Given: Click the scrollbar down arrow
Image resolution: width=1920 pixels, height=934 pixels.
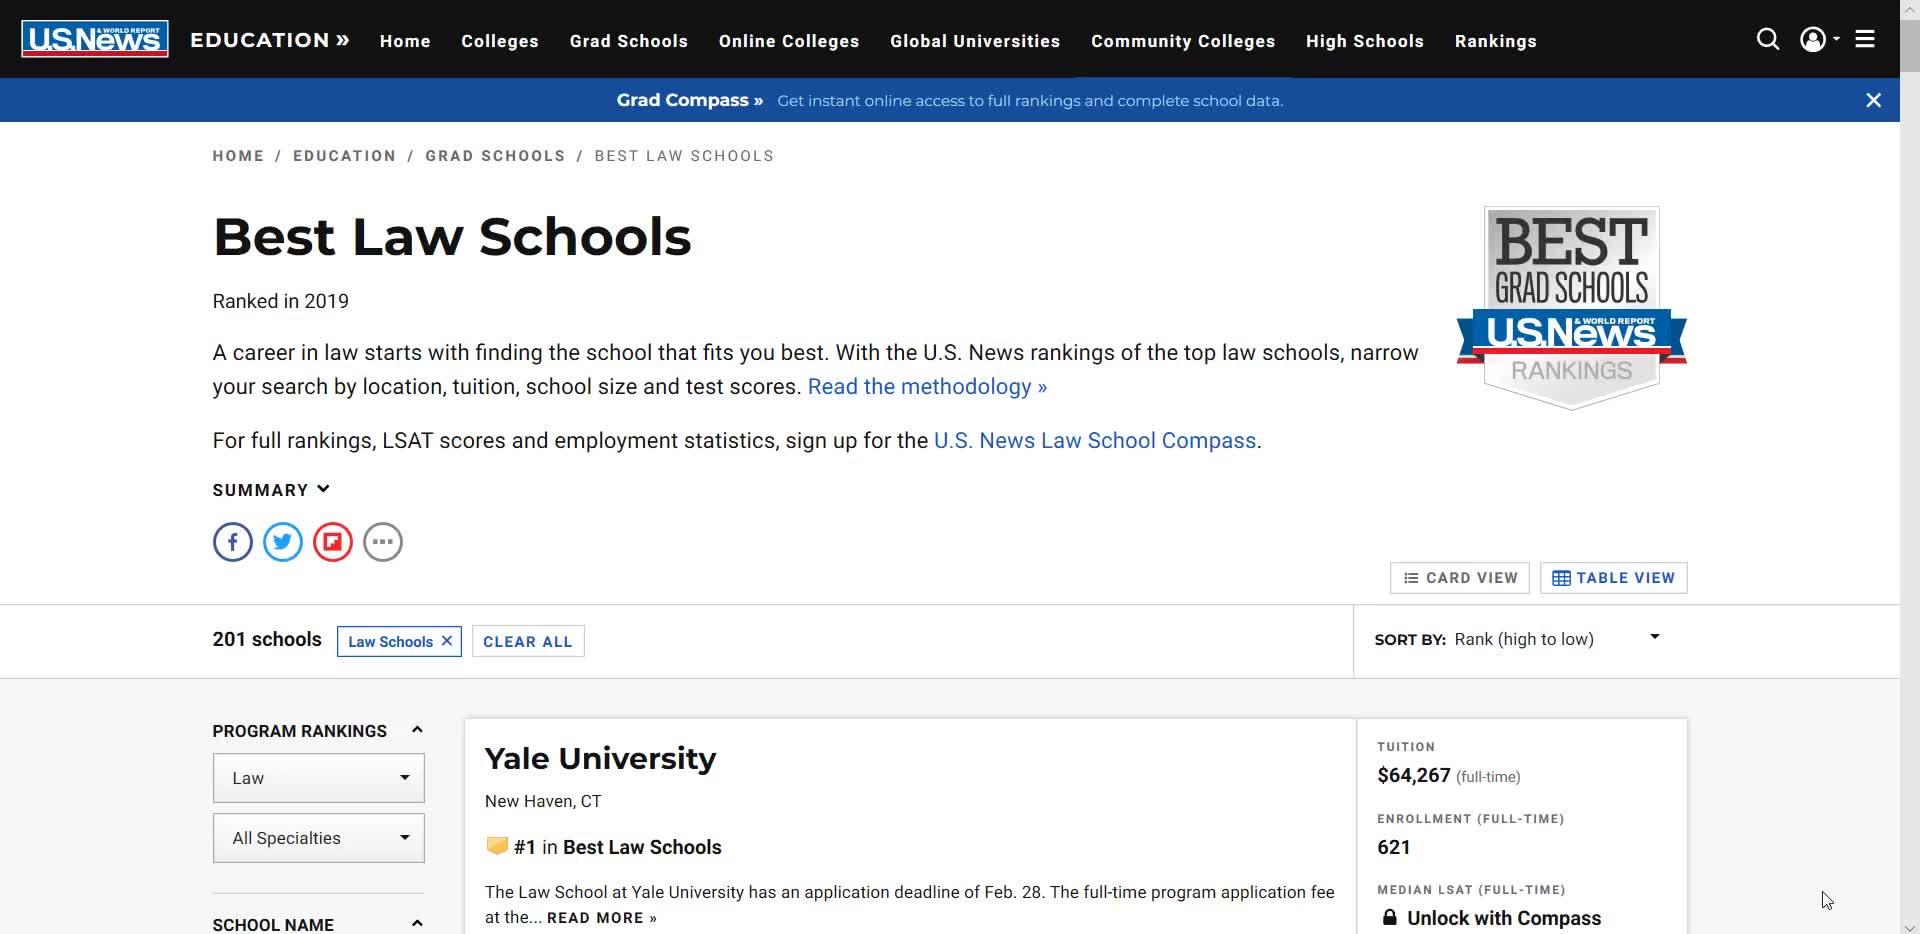Looking at the screenshot, I should pyautogui.click(x=1909, y=926).
